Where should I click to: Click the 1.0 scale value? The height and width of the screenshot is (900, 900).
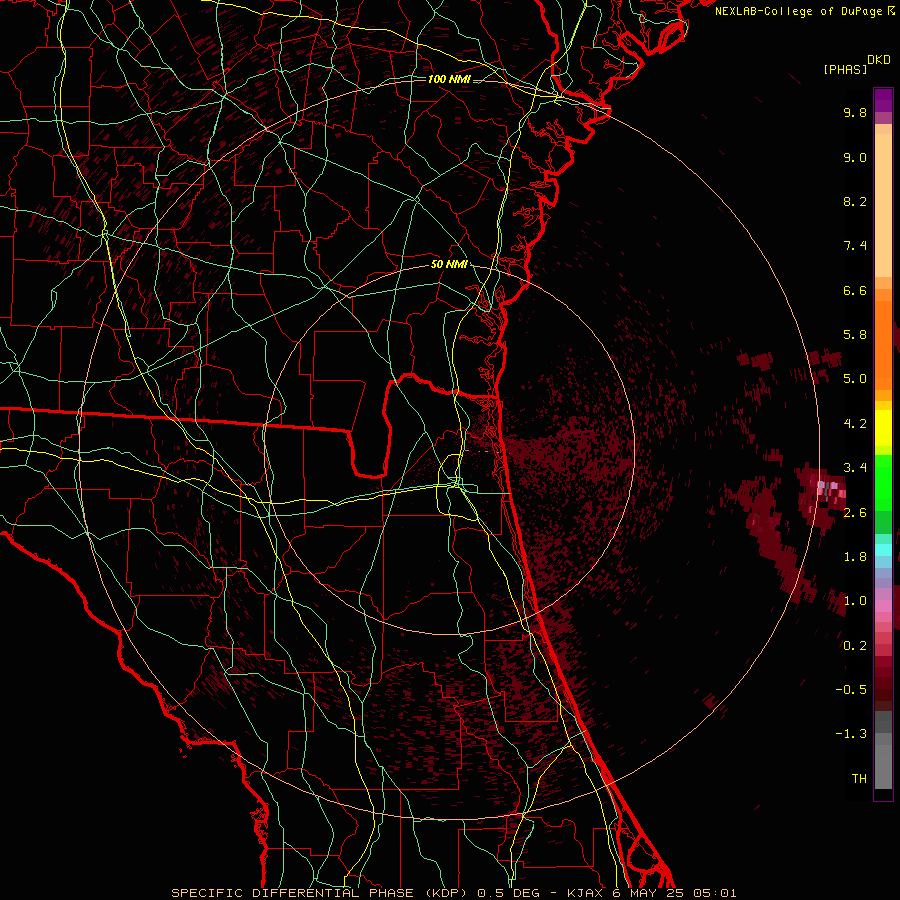855,601
